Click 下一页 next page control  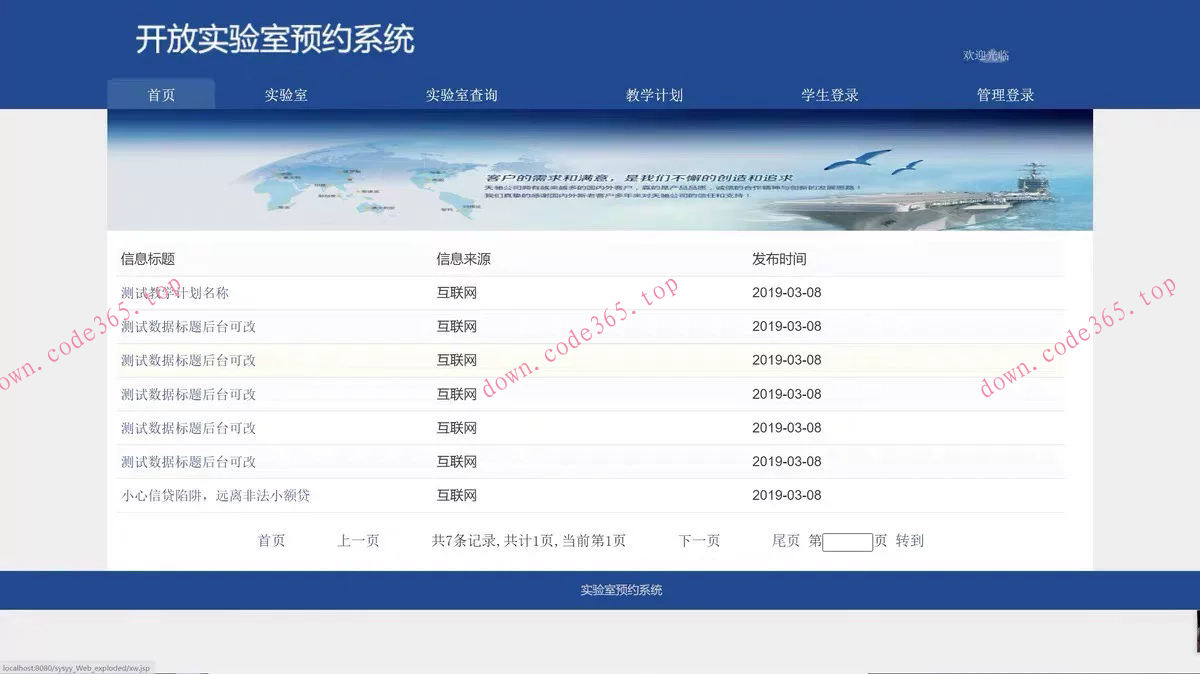pyautogui.click(x=697, y=540)
